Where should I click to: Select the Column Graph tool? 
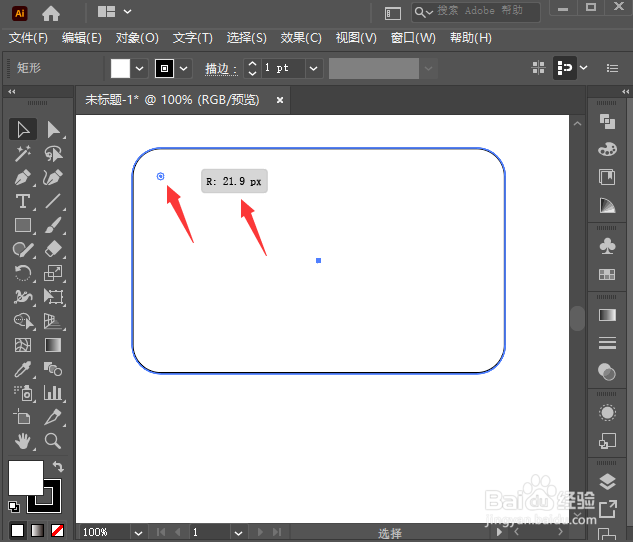53,393
